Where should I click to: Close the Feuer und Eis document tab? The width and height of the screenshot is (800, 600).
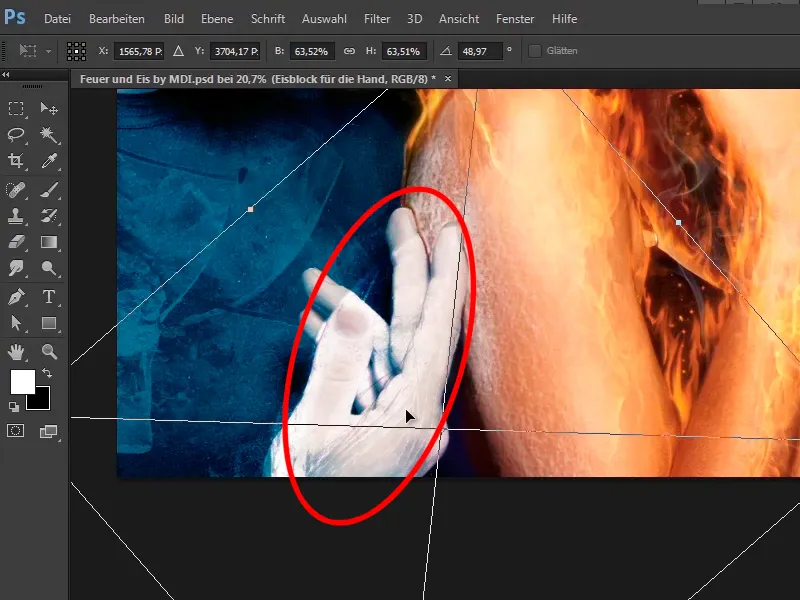(447, 79)
